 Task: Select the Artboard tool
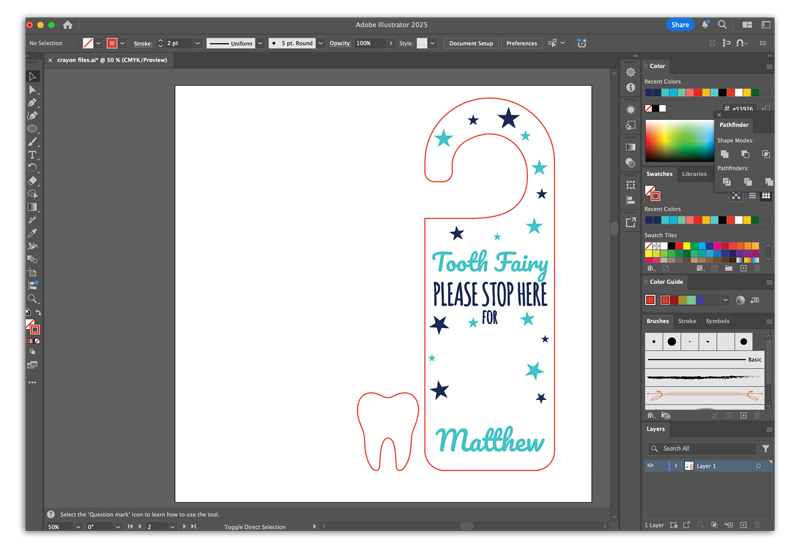[33, 272]
